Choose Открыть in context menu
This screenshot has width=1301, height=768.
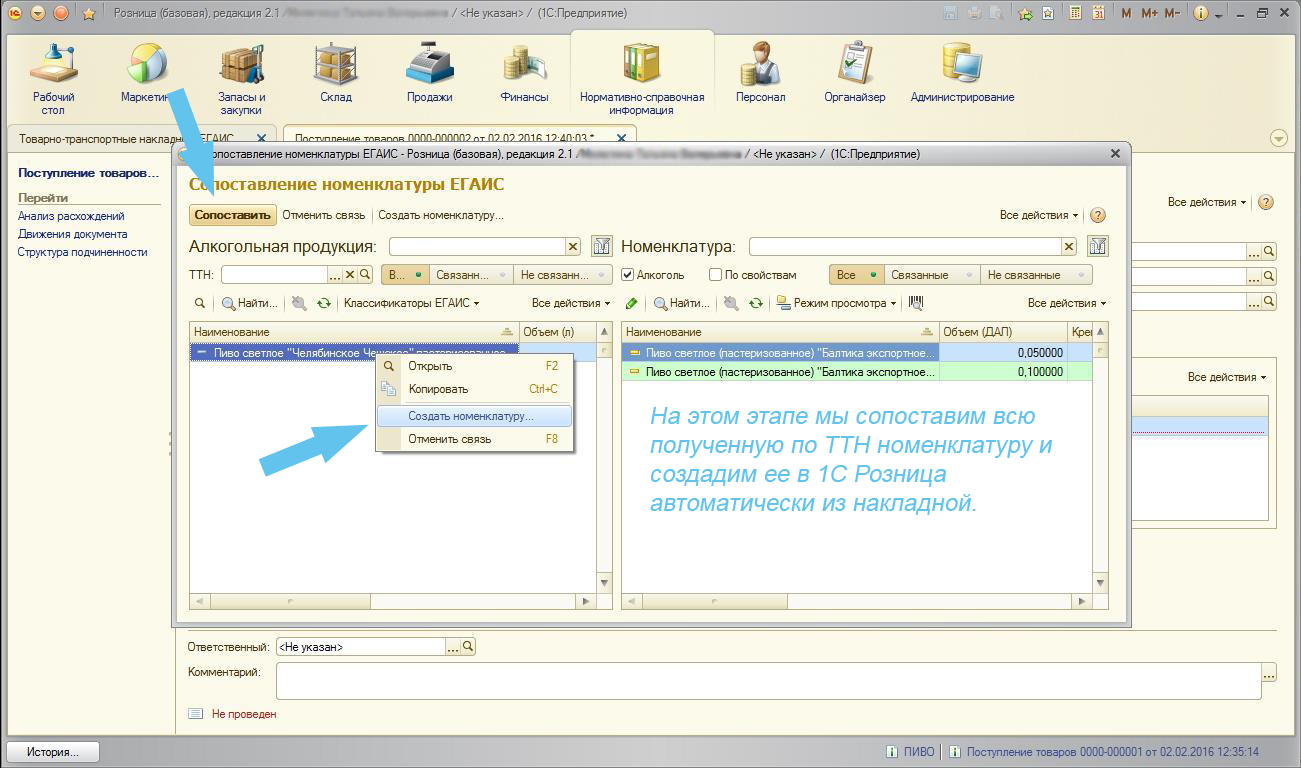[x=474, y=366]
